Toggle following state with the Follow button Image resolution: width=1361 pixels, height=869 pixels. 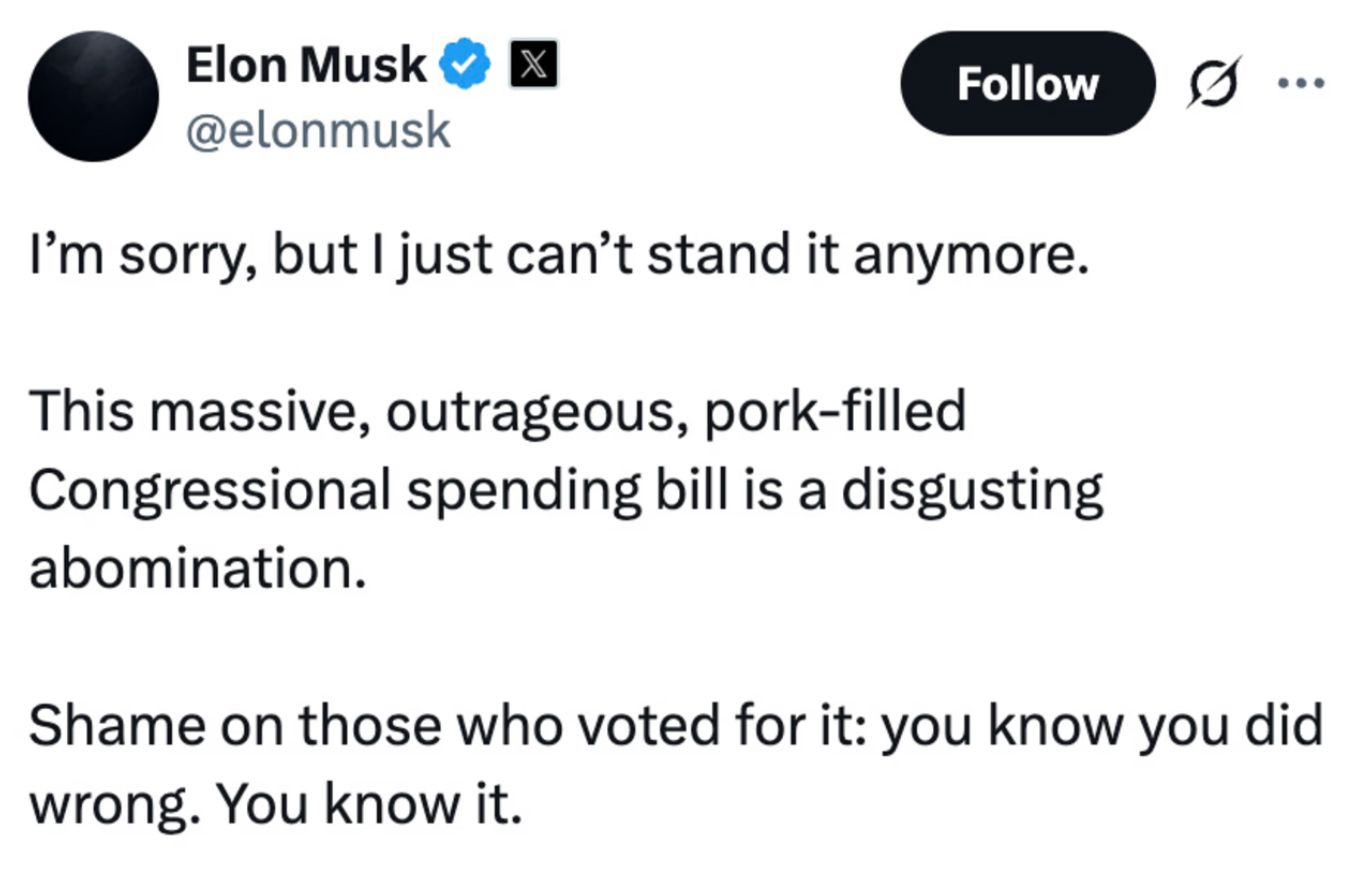[x=1027, y=84]
